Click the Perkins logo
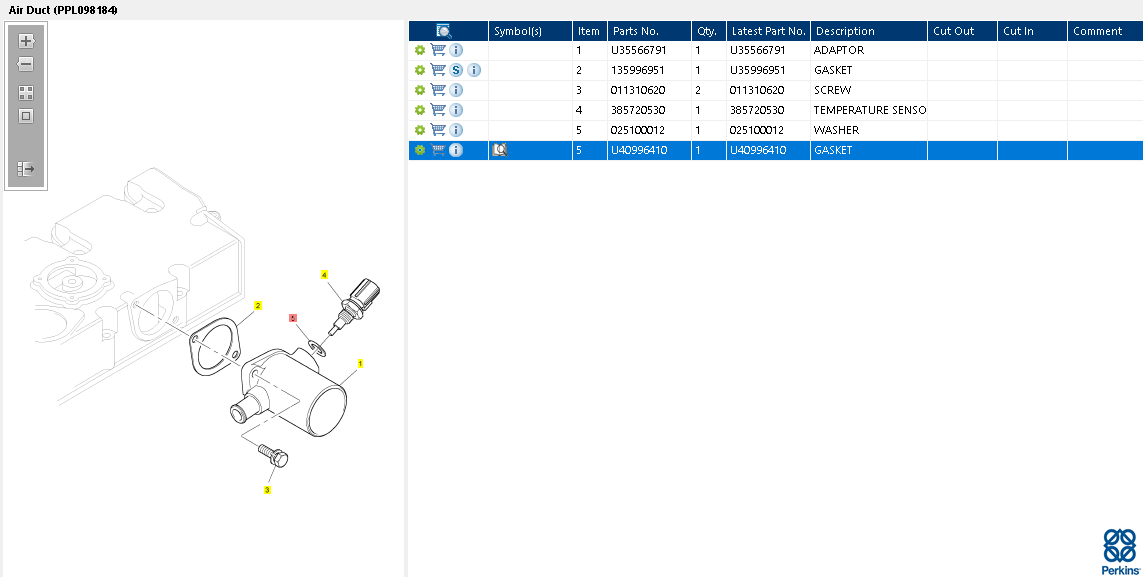 (1120, 552)
